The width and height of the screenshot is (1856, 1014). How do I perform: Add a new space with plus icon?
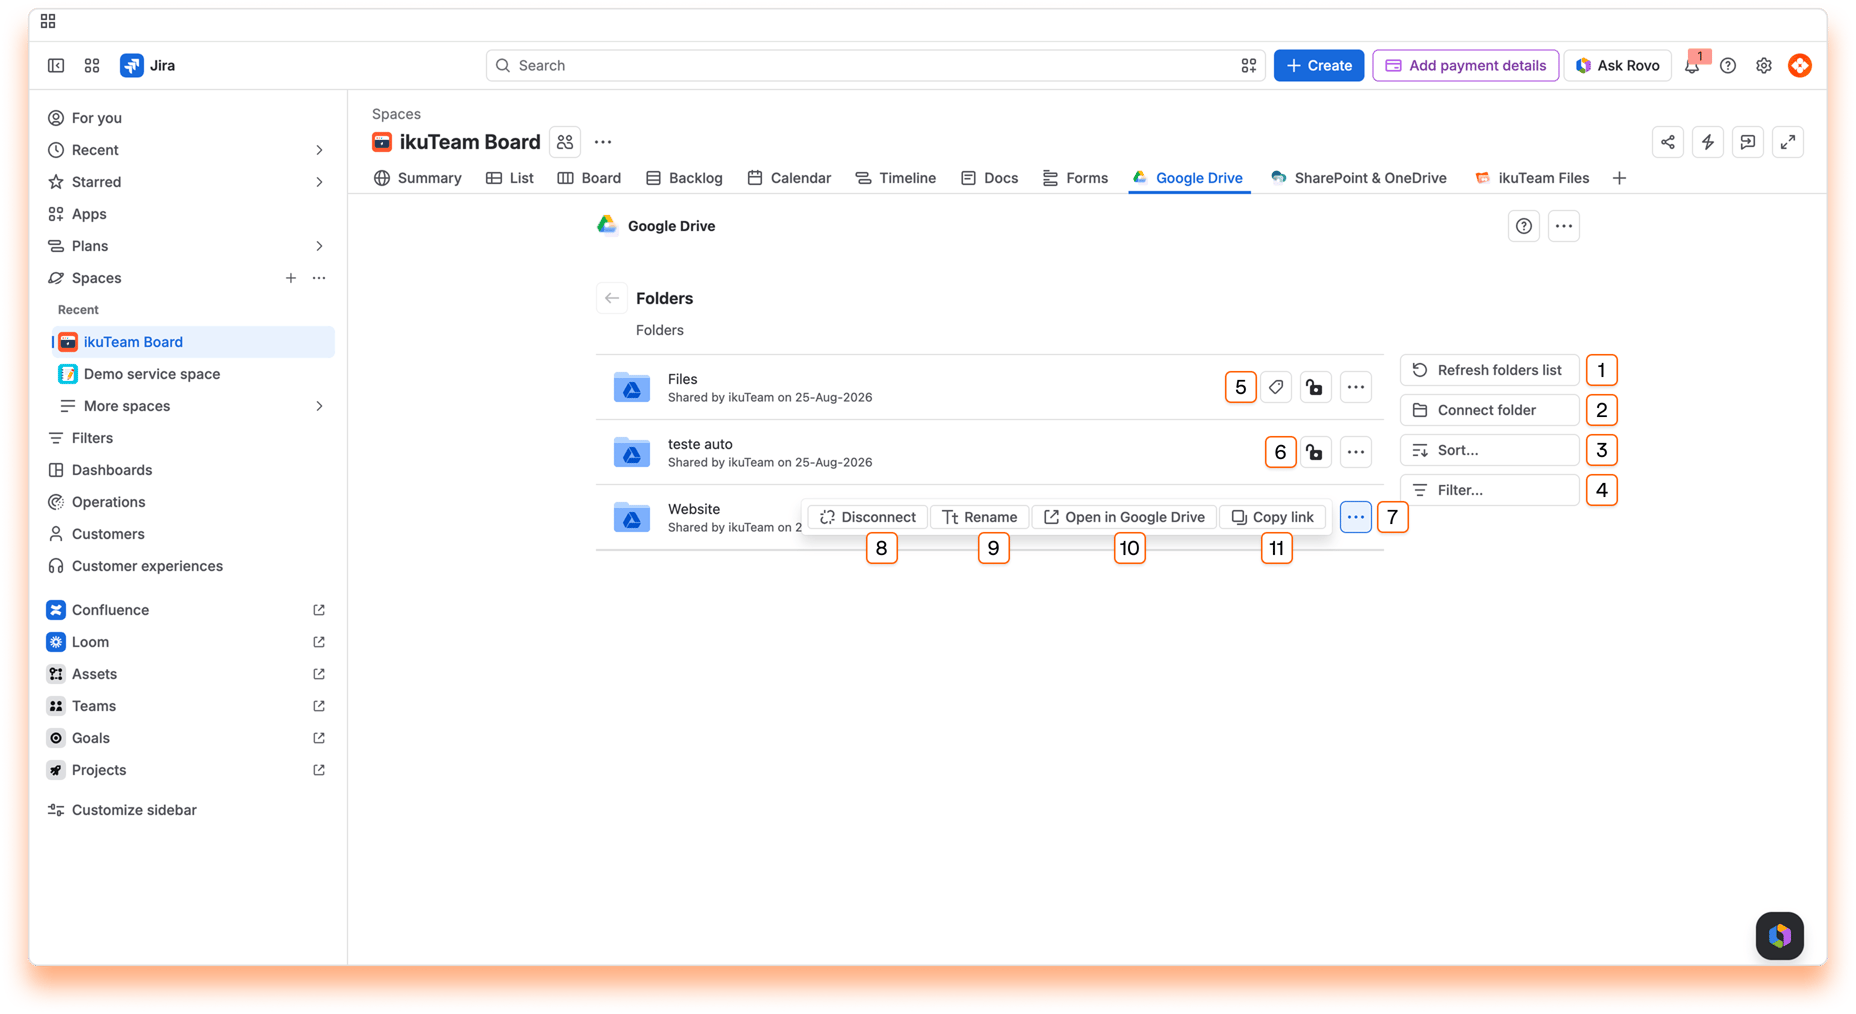click(x=291, y=278)
